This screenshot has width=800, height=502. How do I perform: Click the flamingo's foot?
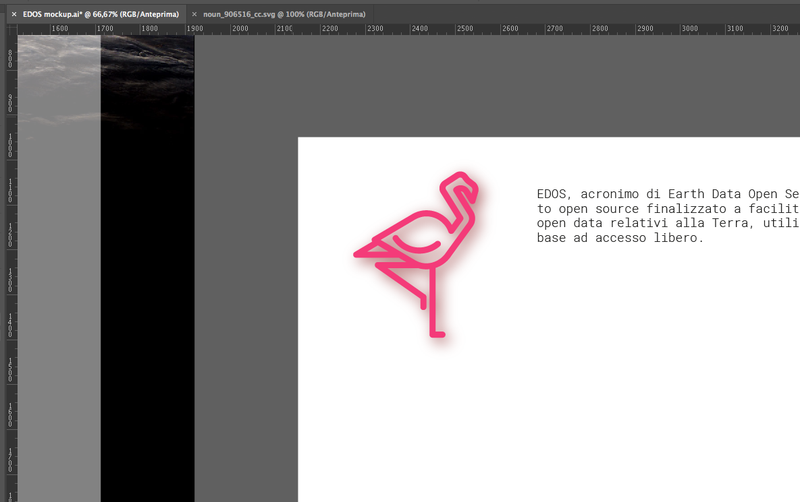tap(437, 333)
